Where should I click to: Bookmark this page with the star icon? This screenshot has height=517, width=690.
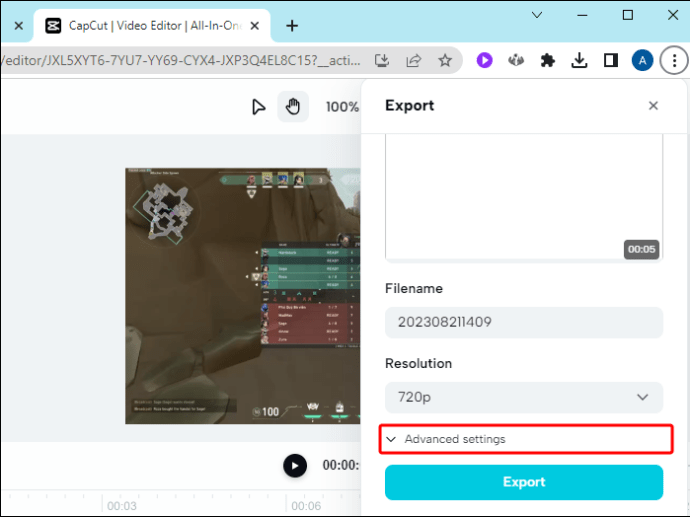[445, 60]
